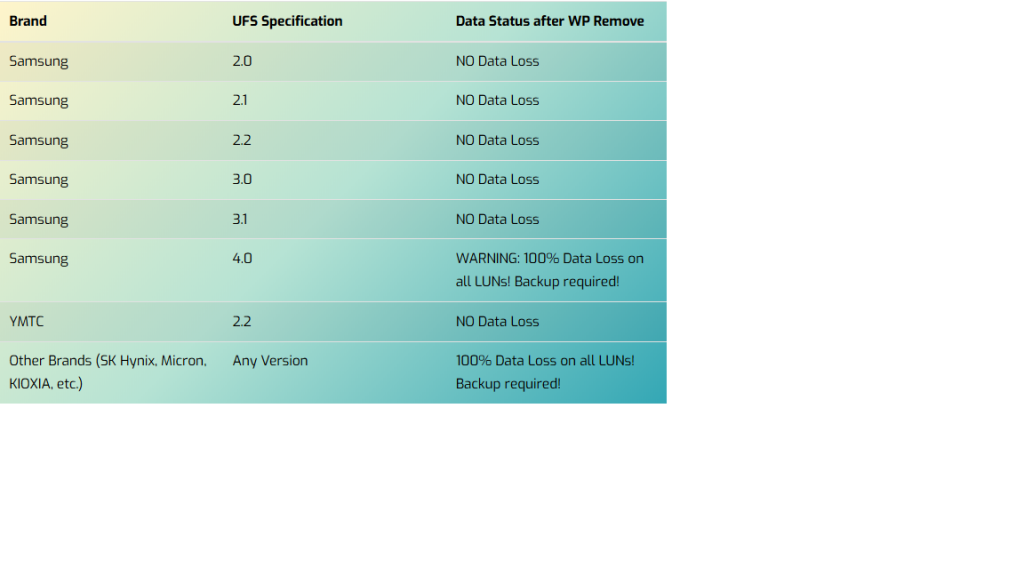Select NO Data Loss in the Samsung 2.1 row

pos(498,100)
